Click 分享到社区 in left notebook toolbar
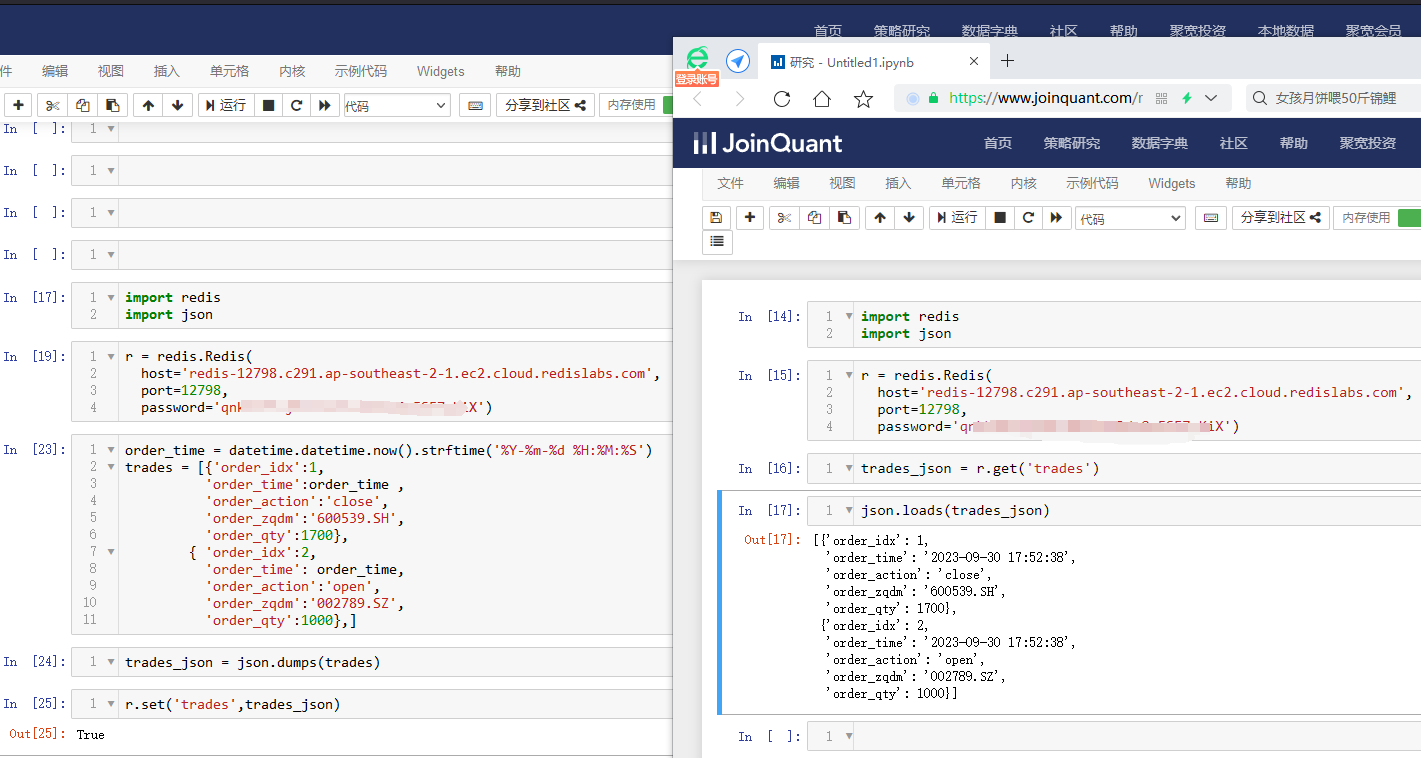Screen dimensions: 1421x758 [x=546, y=105]
